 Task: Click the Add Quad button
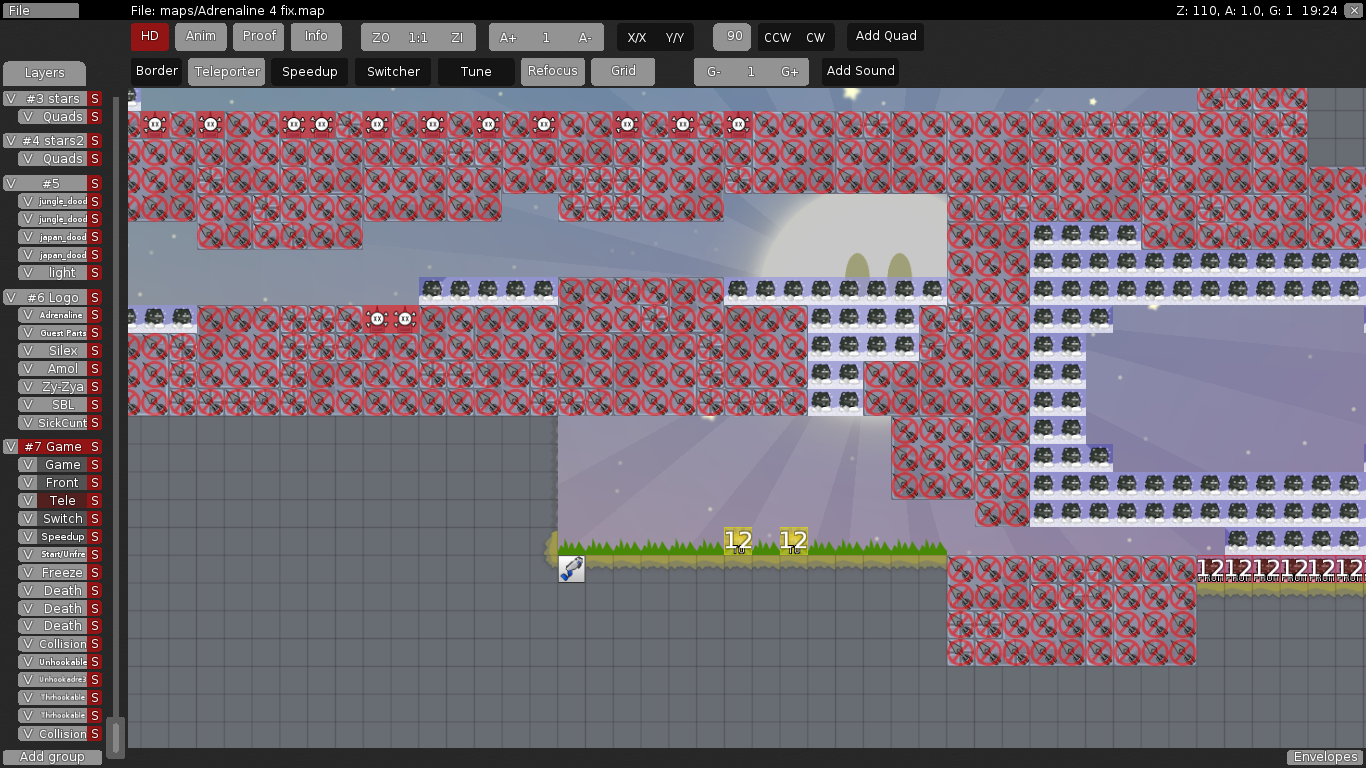(886, 37)
